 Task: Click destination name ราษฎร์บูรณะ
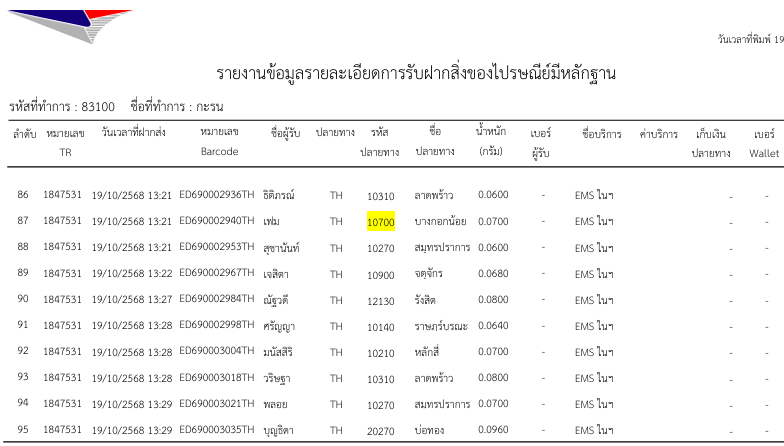441,326
